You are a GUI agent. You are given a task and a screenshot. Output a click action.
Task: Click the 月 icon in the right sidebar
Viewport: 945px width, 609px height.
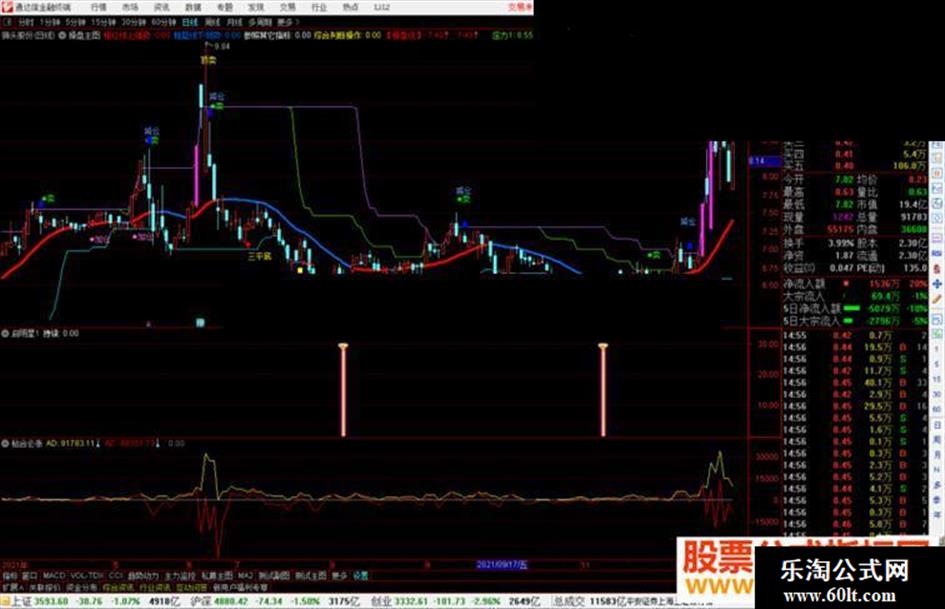937,455
